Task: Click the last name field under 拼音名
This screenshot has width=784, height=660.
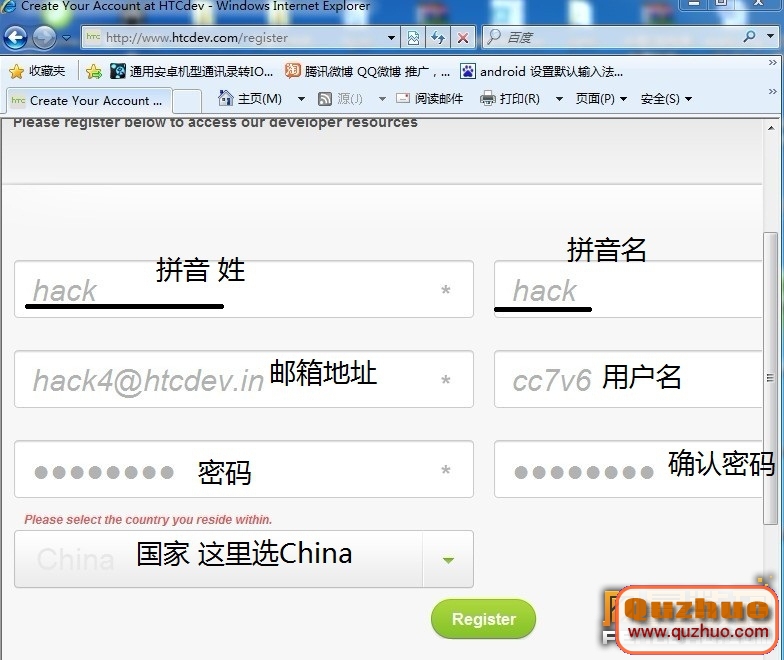Action: (628, 289)
